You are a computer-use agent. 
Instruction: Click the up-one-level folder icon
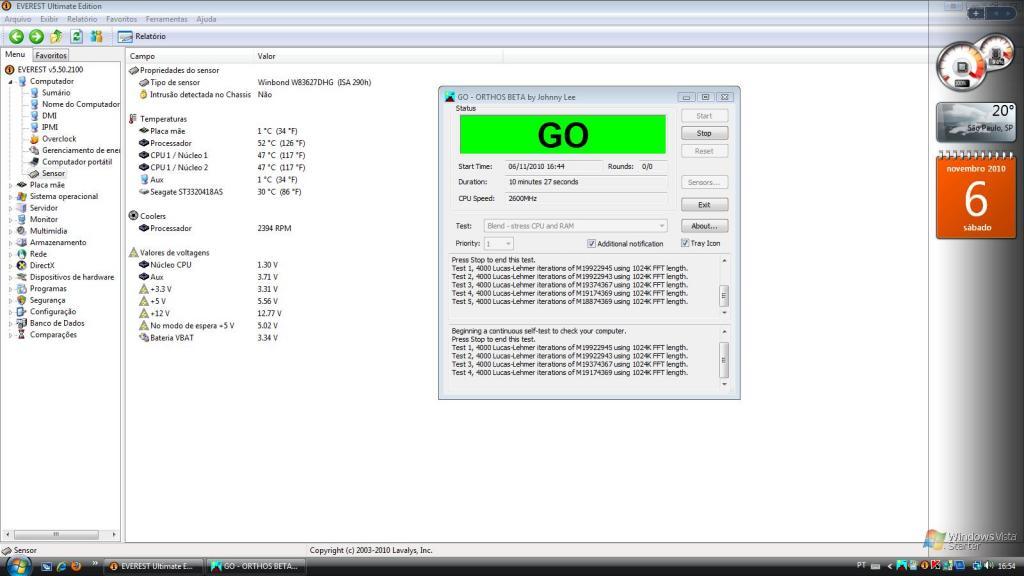[57, 37]
